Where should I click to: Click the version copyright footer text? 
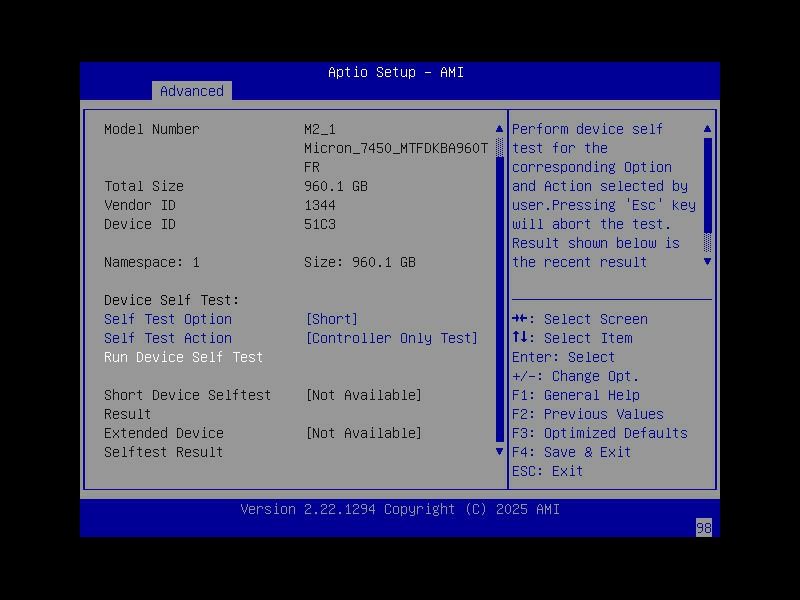400,509
